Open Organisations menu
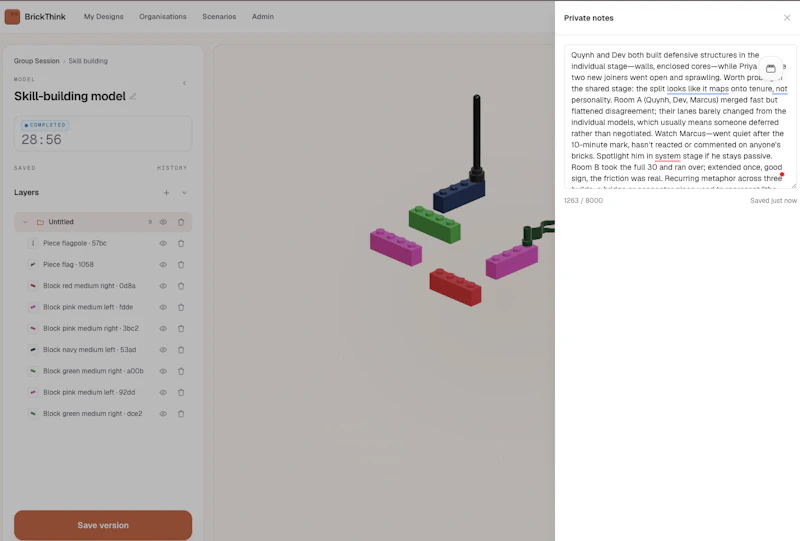The width and height of the screenshot is (800, 541). pos(163,17)
